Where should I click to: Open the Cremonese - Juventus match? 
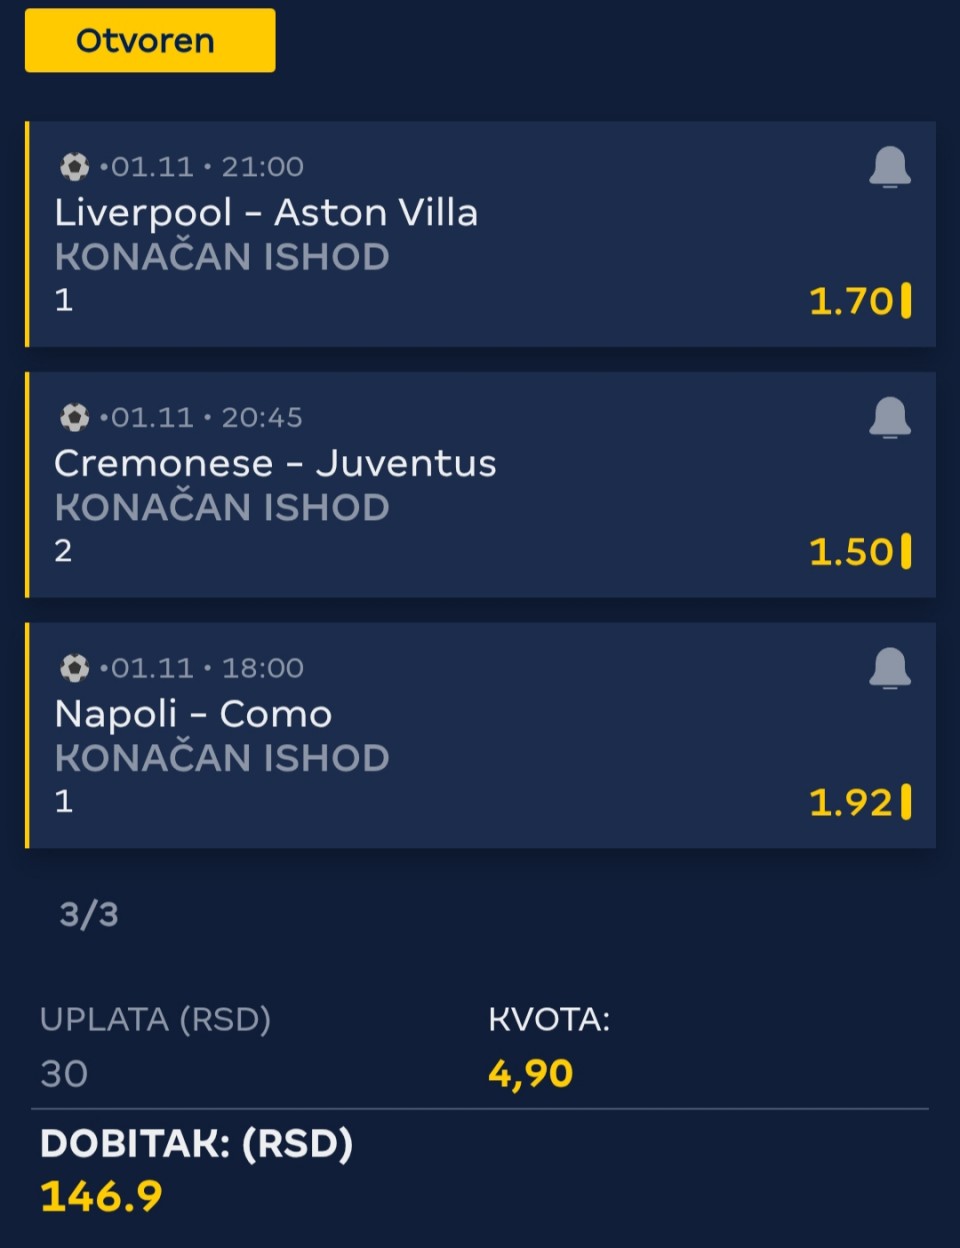coord(275,464)
